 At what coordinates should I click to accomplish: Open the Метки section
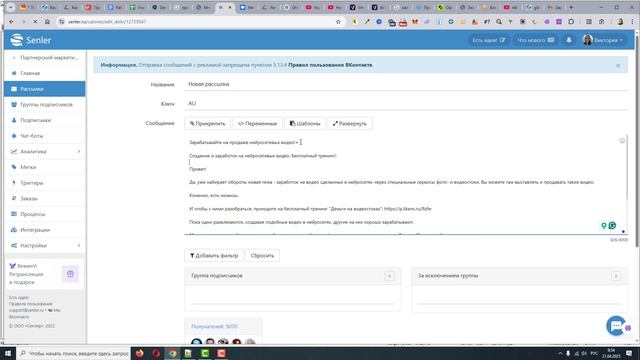(x=45, y=167)
